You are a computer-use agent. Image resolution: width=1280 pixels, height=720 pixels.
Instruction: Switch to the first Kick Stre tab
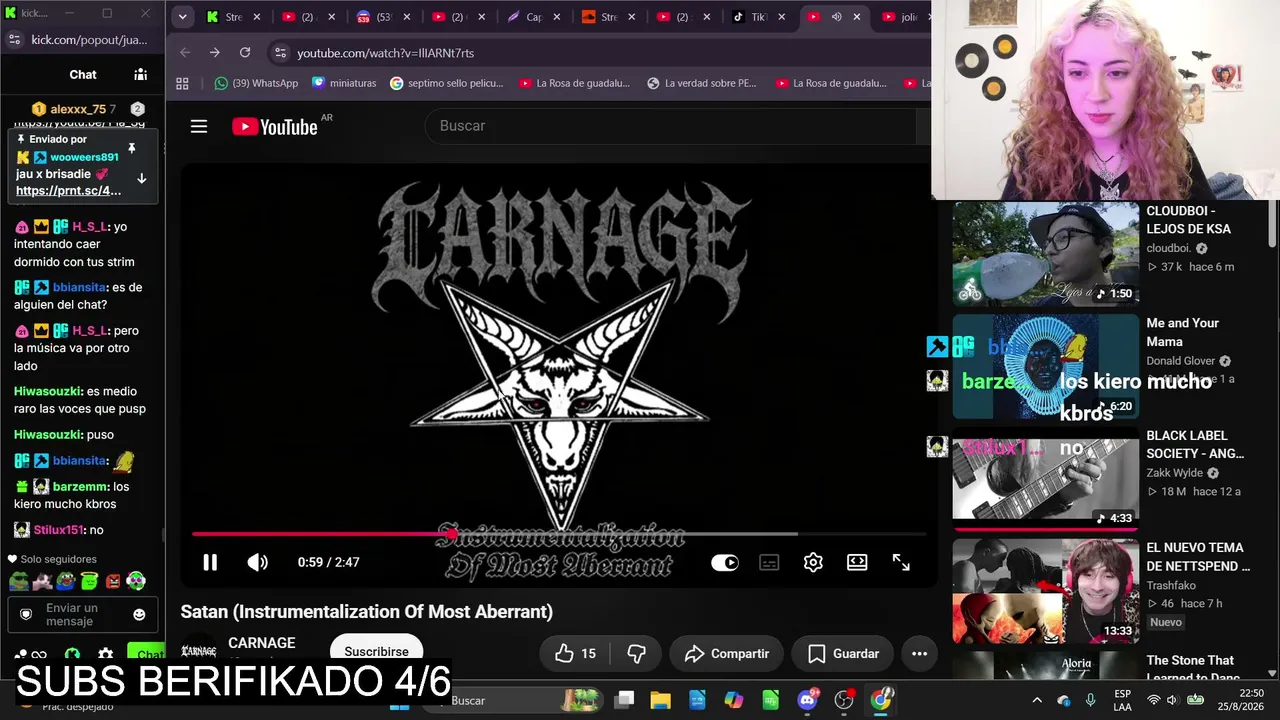233,17
